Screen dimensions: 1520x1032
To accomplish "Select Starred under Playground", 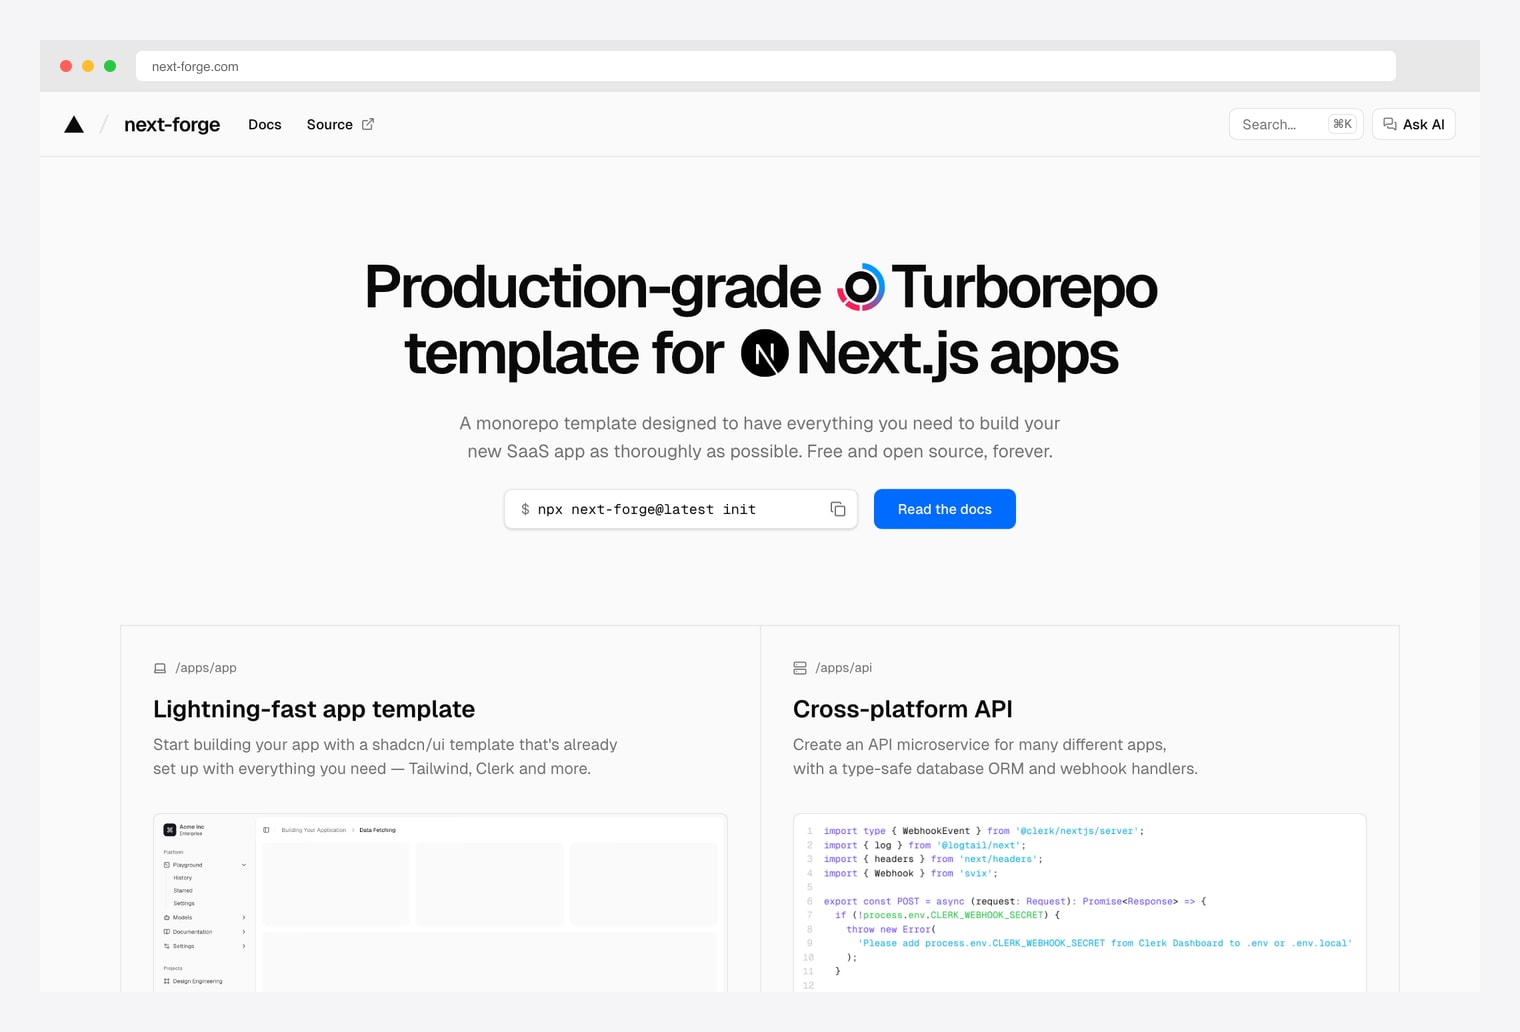I will 183,890.
